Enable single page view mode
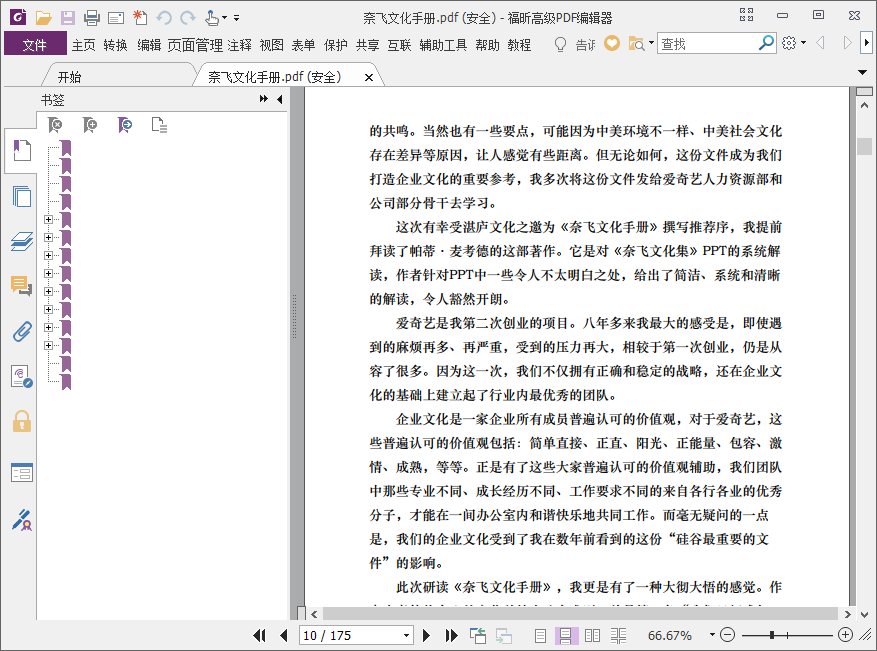This screenshot has width=877, height=651. pyautogui.click(x=540, y=635)
